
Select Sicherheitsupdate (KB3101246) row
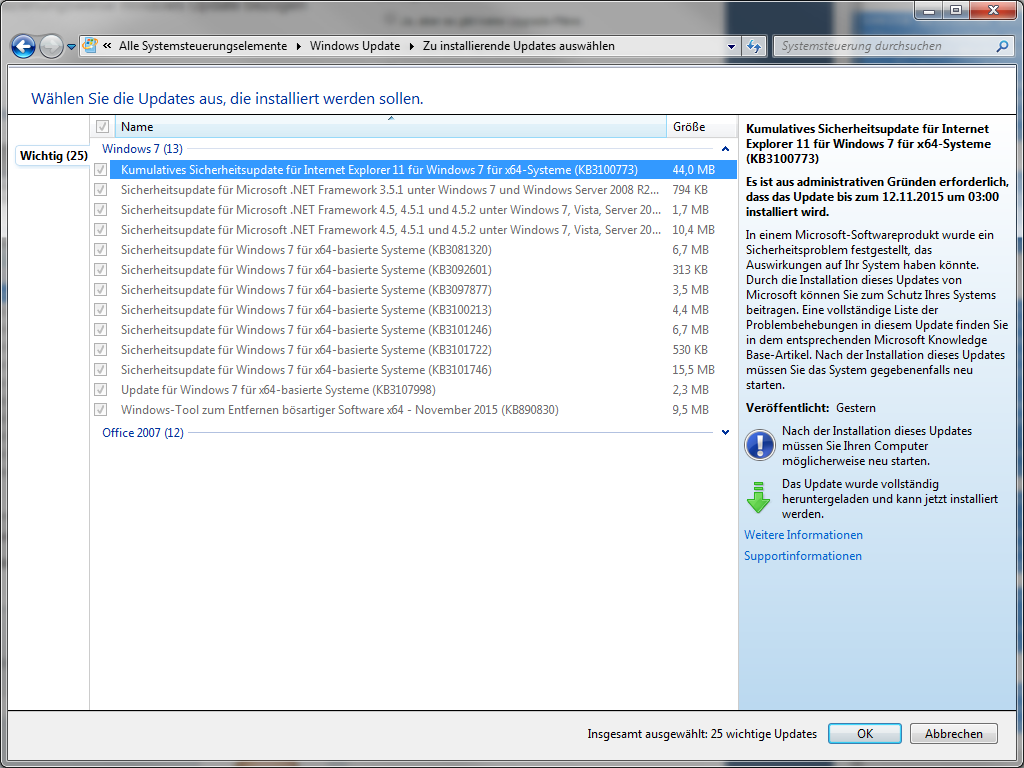[x=423, y=330]
